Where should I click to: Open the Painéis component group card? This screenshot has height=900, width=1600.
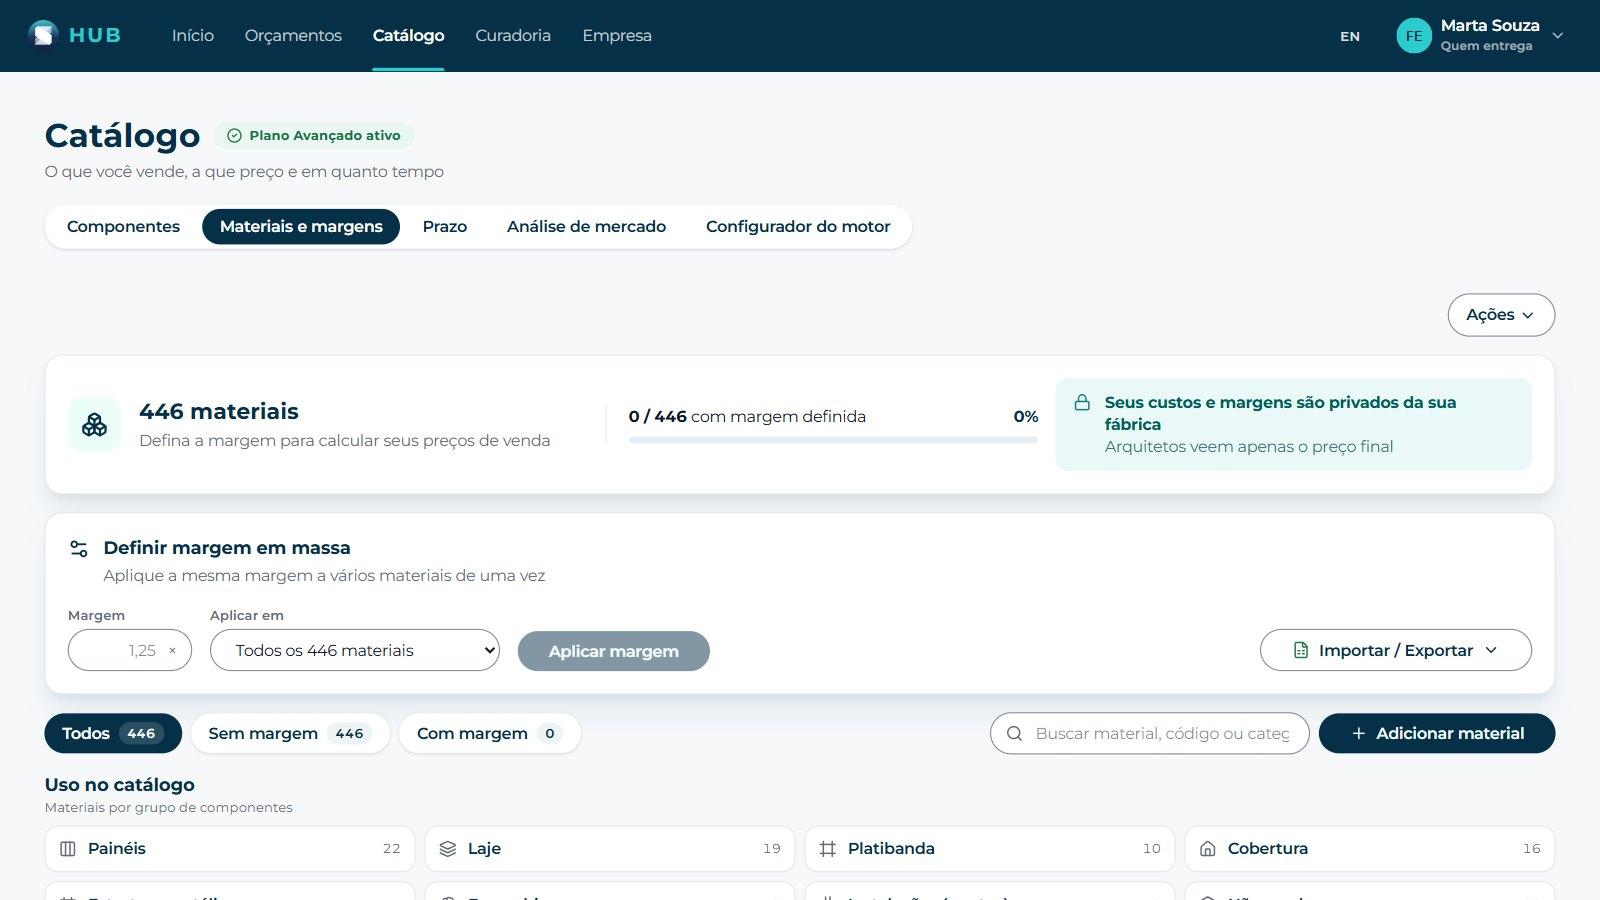click(x=230, y=848)
